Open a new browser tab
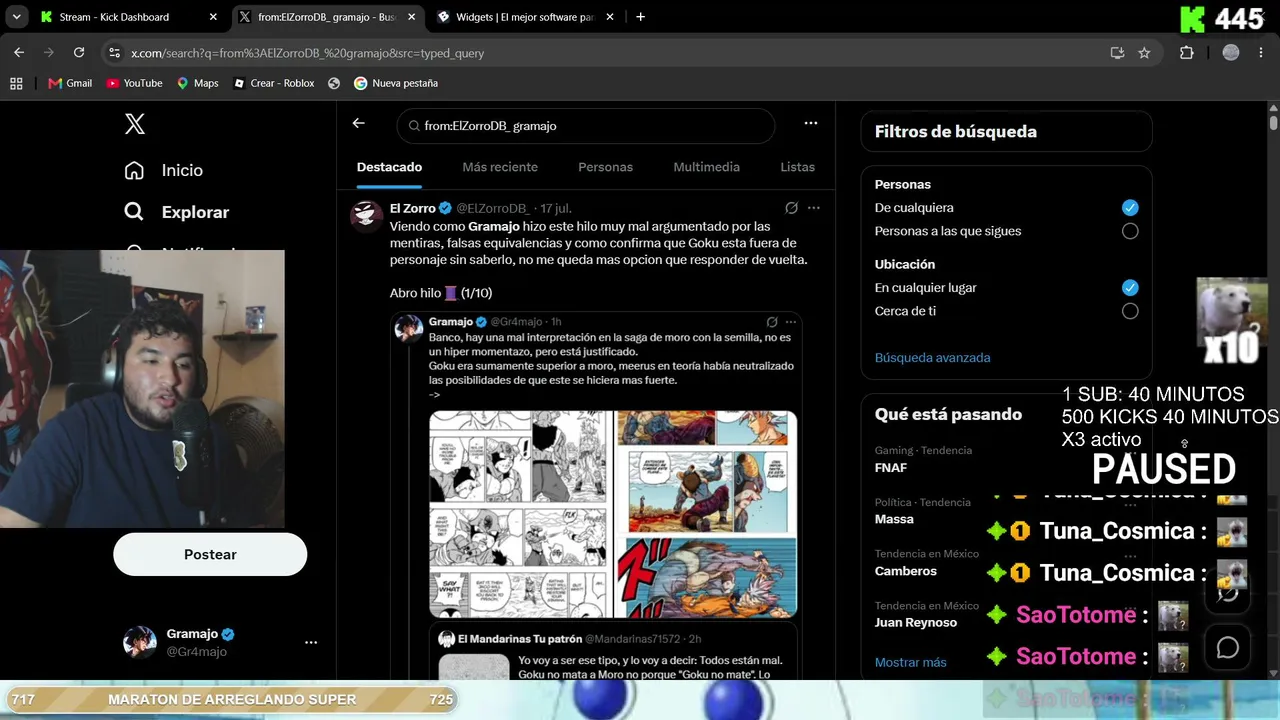This screenshot has height=720, width=1280. coord(640,17)
